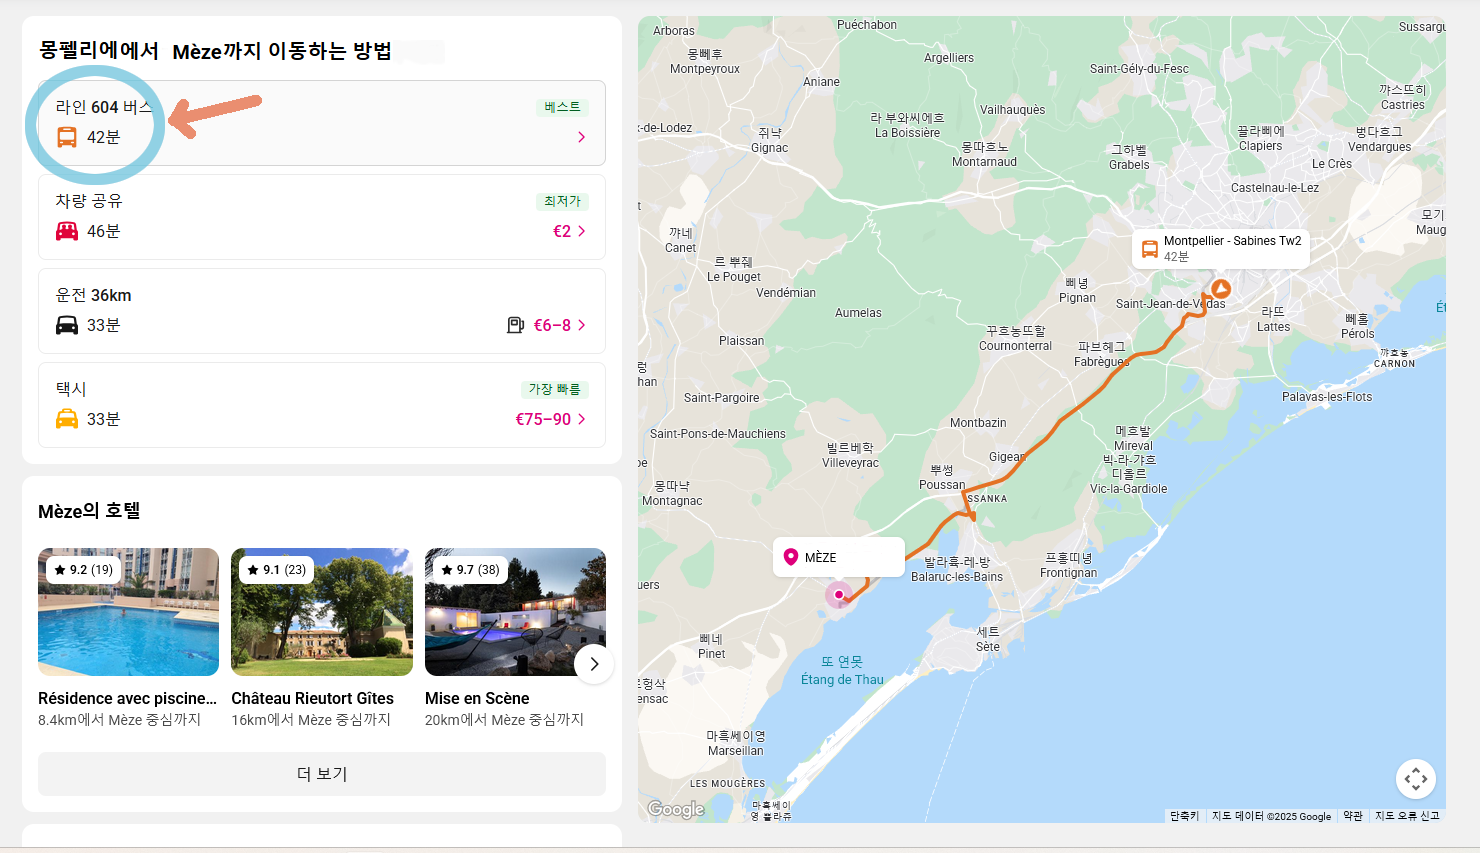Viewport: 1480px width, 853px height.
Task: Click the Google logo on the map
Action: click(x=676, y=809)
